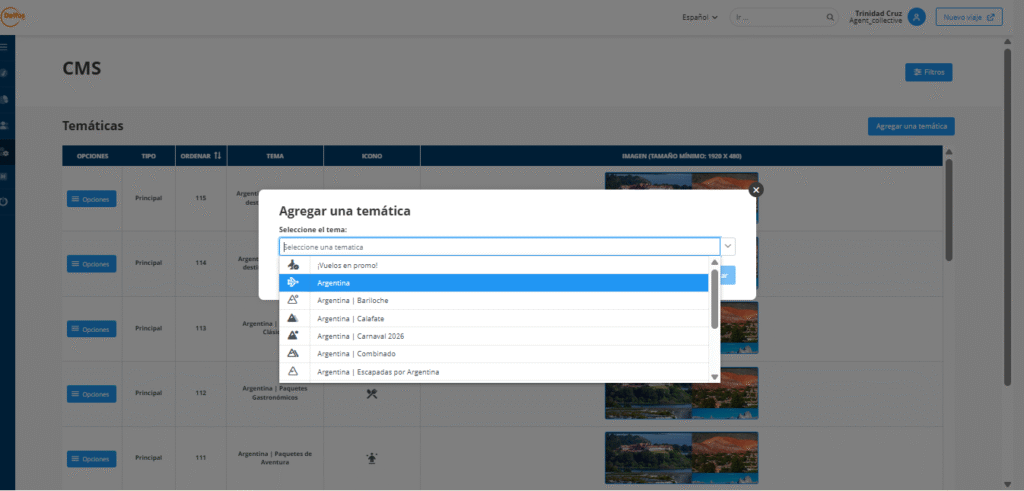1024x491 pixels.
Task: Click the user avatar icon for Trinidad Cruz
Action: (916, 17)
